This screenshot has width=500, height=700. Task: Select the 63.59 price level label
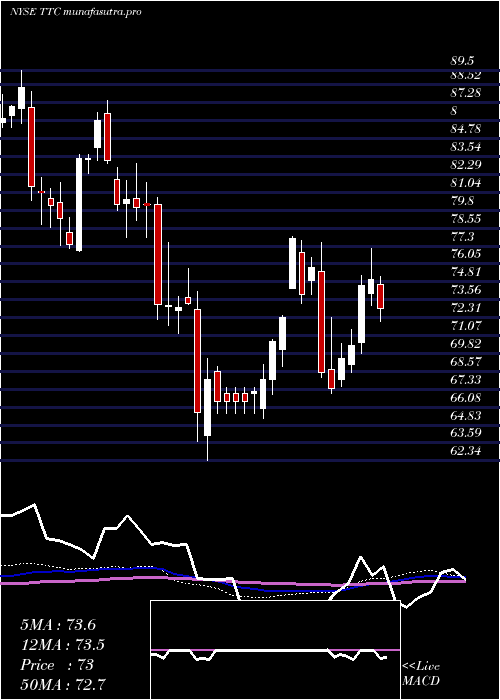tap(466, 433)
